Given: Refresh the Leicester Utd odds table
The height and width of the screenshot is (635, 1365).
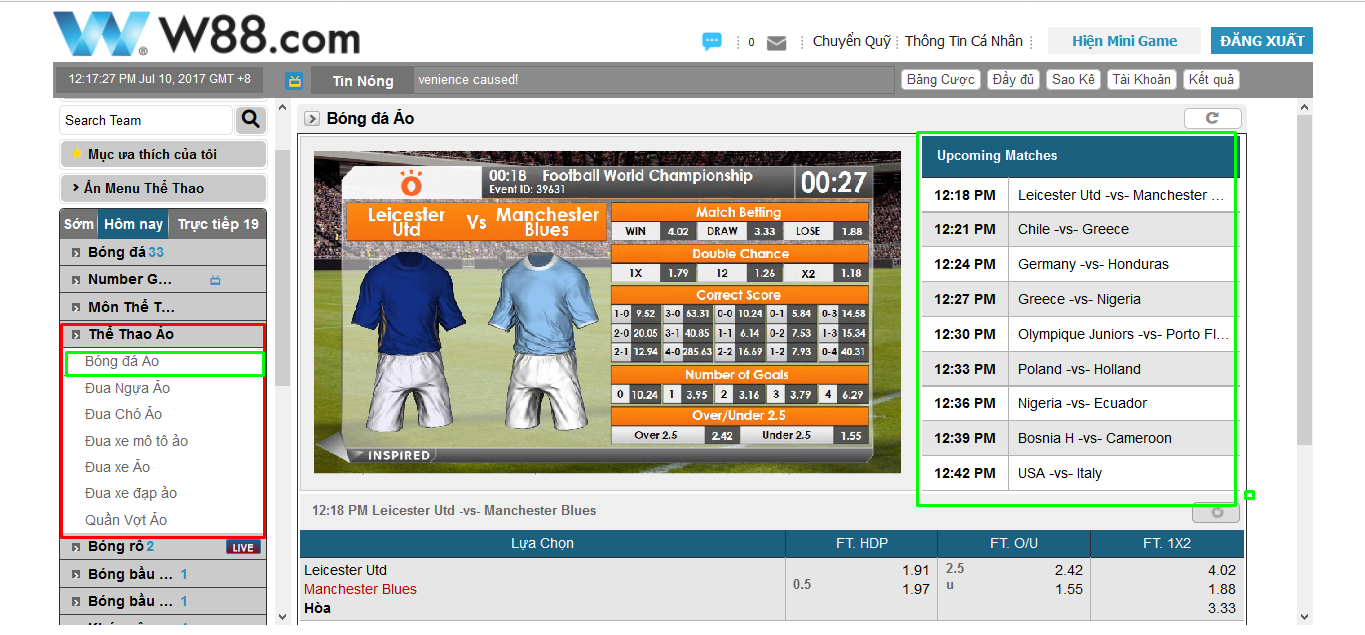Looking at the screenshot, I should tap(1216, 512).
